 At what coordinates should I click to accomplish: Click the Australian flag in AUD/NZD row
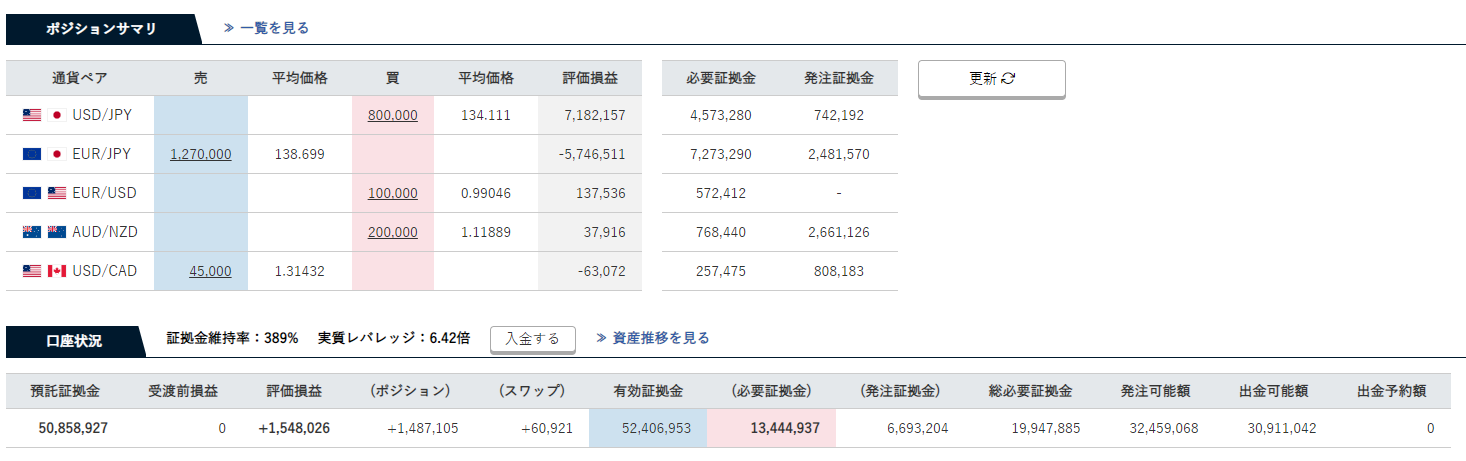[x=32, y=233]
